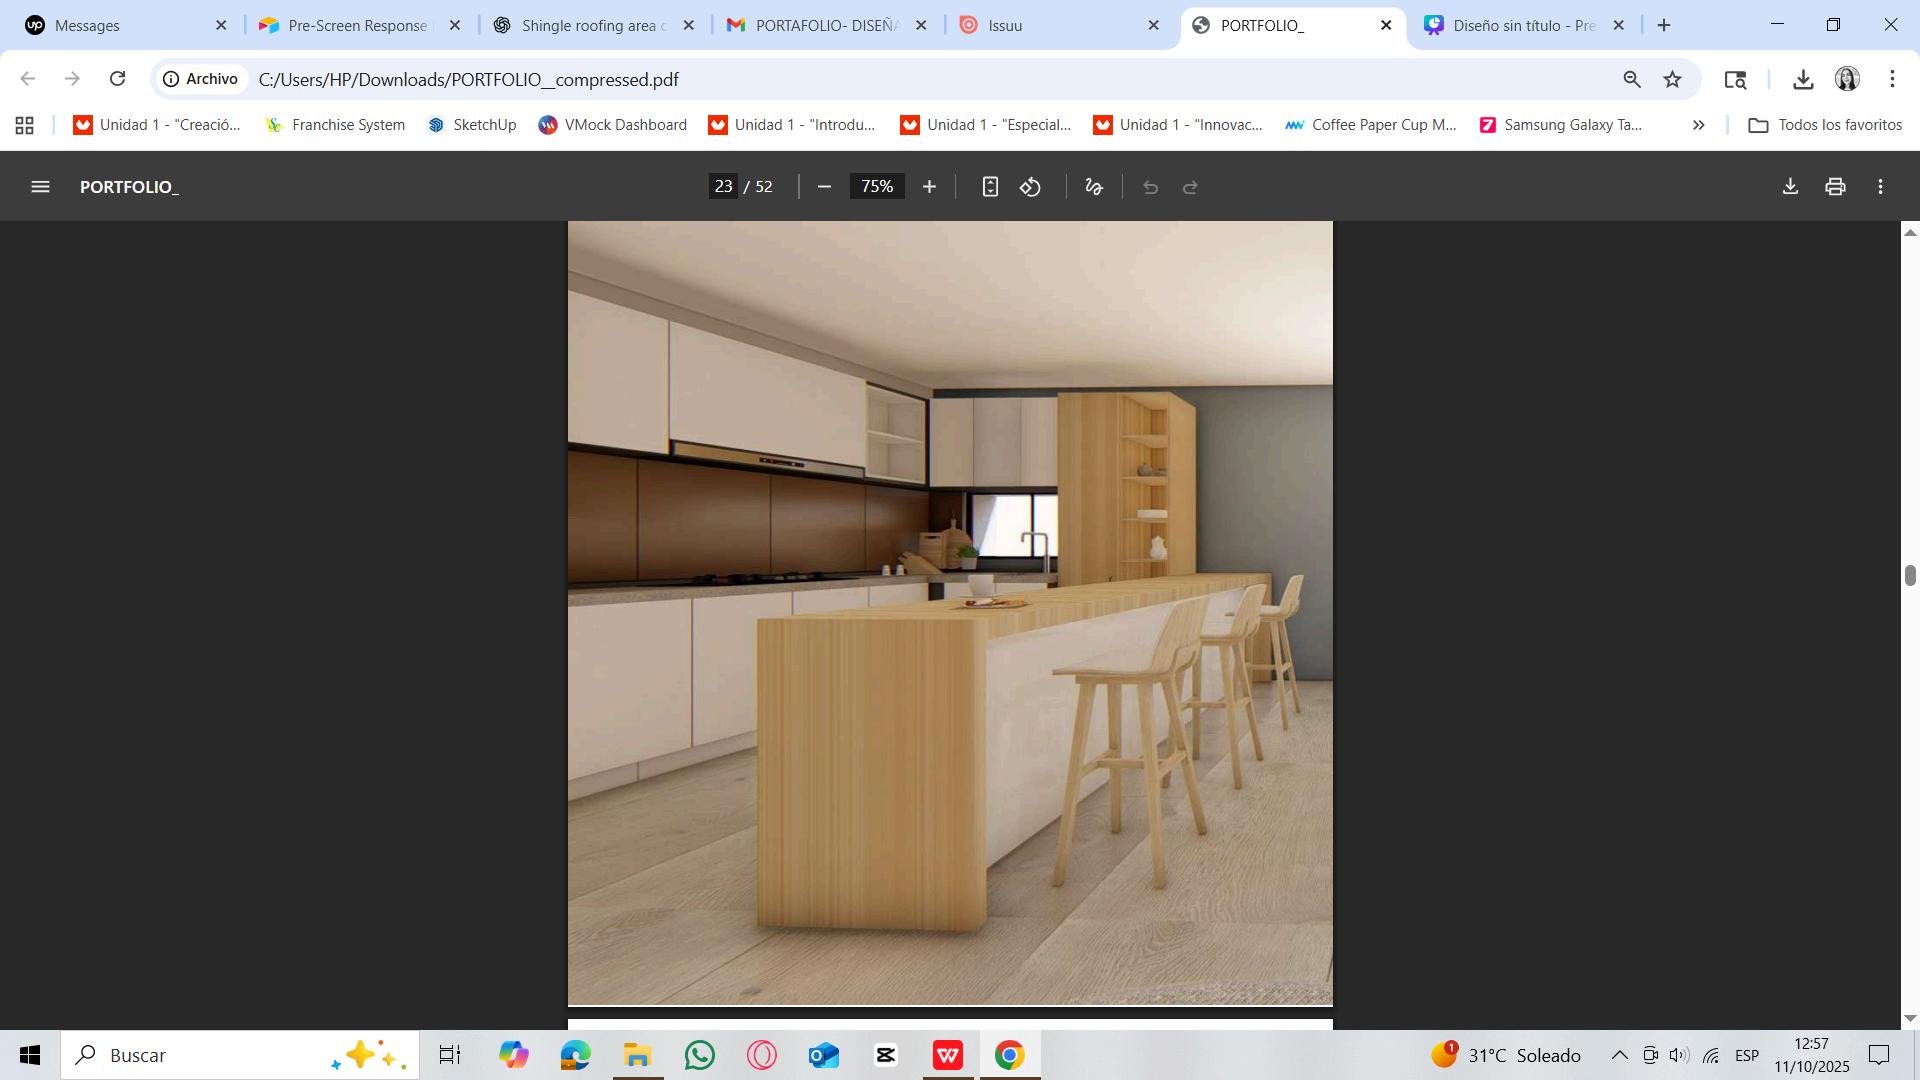The height and width of the screenshot is (1080, 1920).
Task: Click the zoom out minus button
Action: (824, 187)
